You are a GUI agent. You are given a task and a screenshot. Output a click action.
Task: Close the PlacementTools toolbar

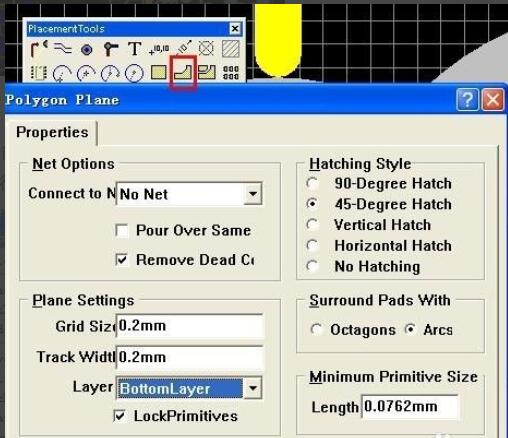click(235, 29)
